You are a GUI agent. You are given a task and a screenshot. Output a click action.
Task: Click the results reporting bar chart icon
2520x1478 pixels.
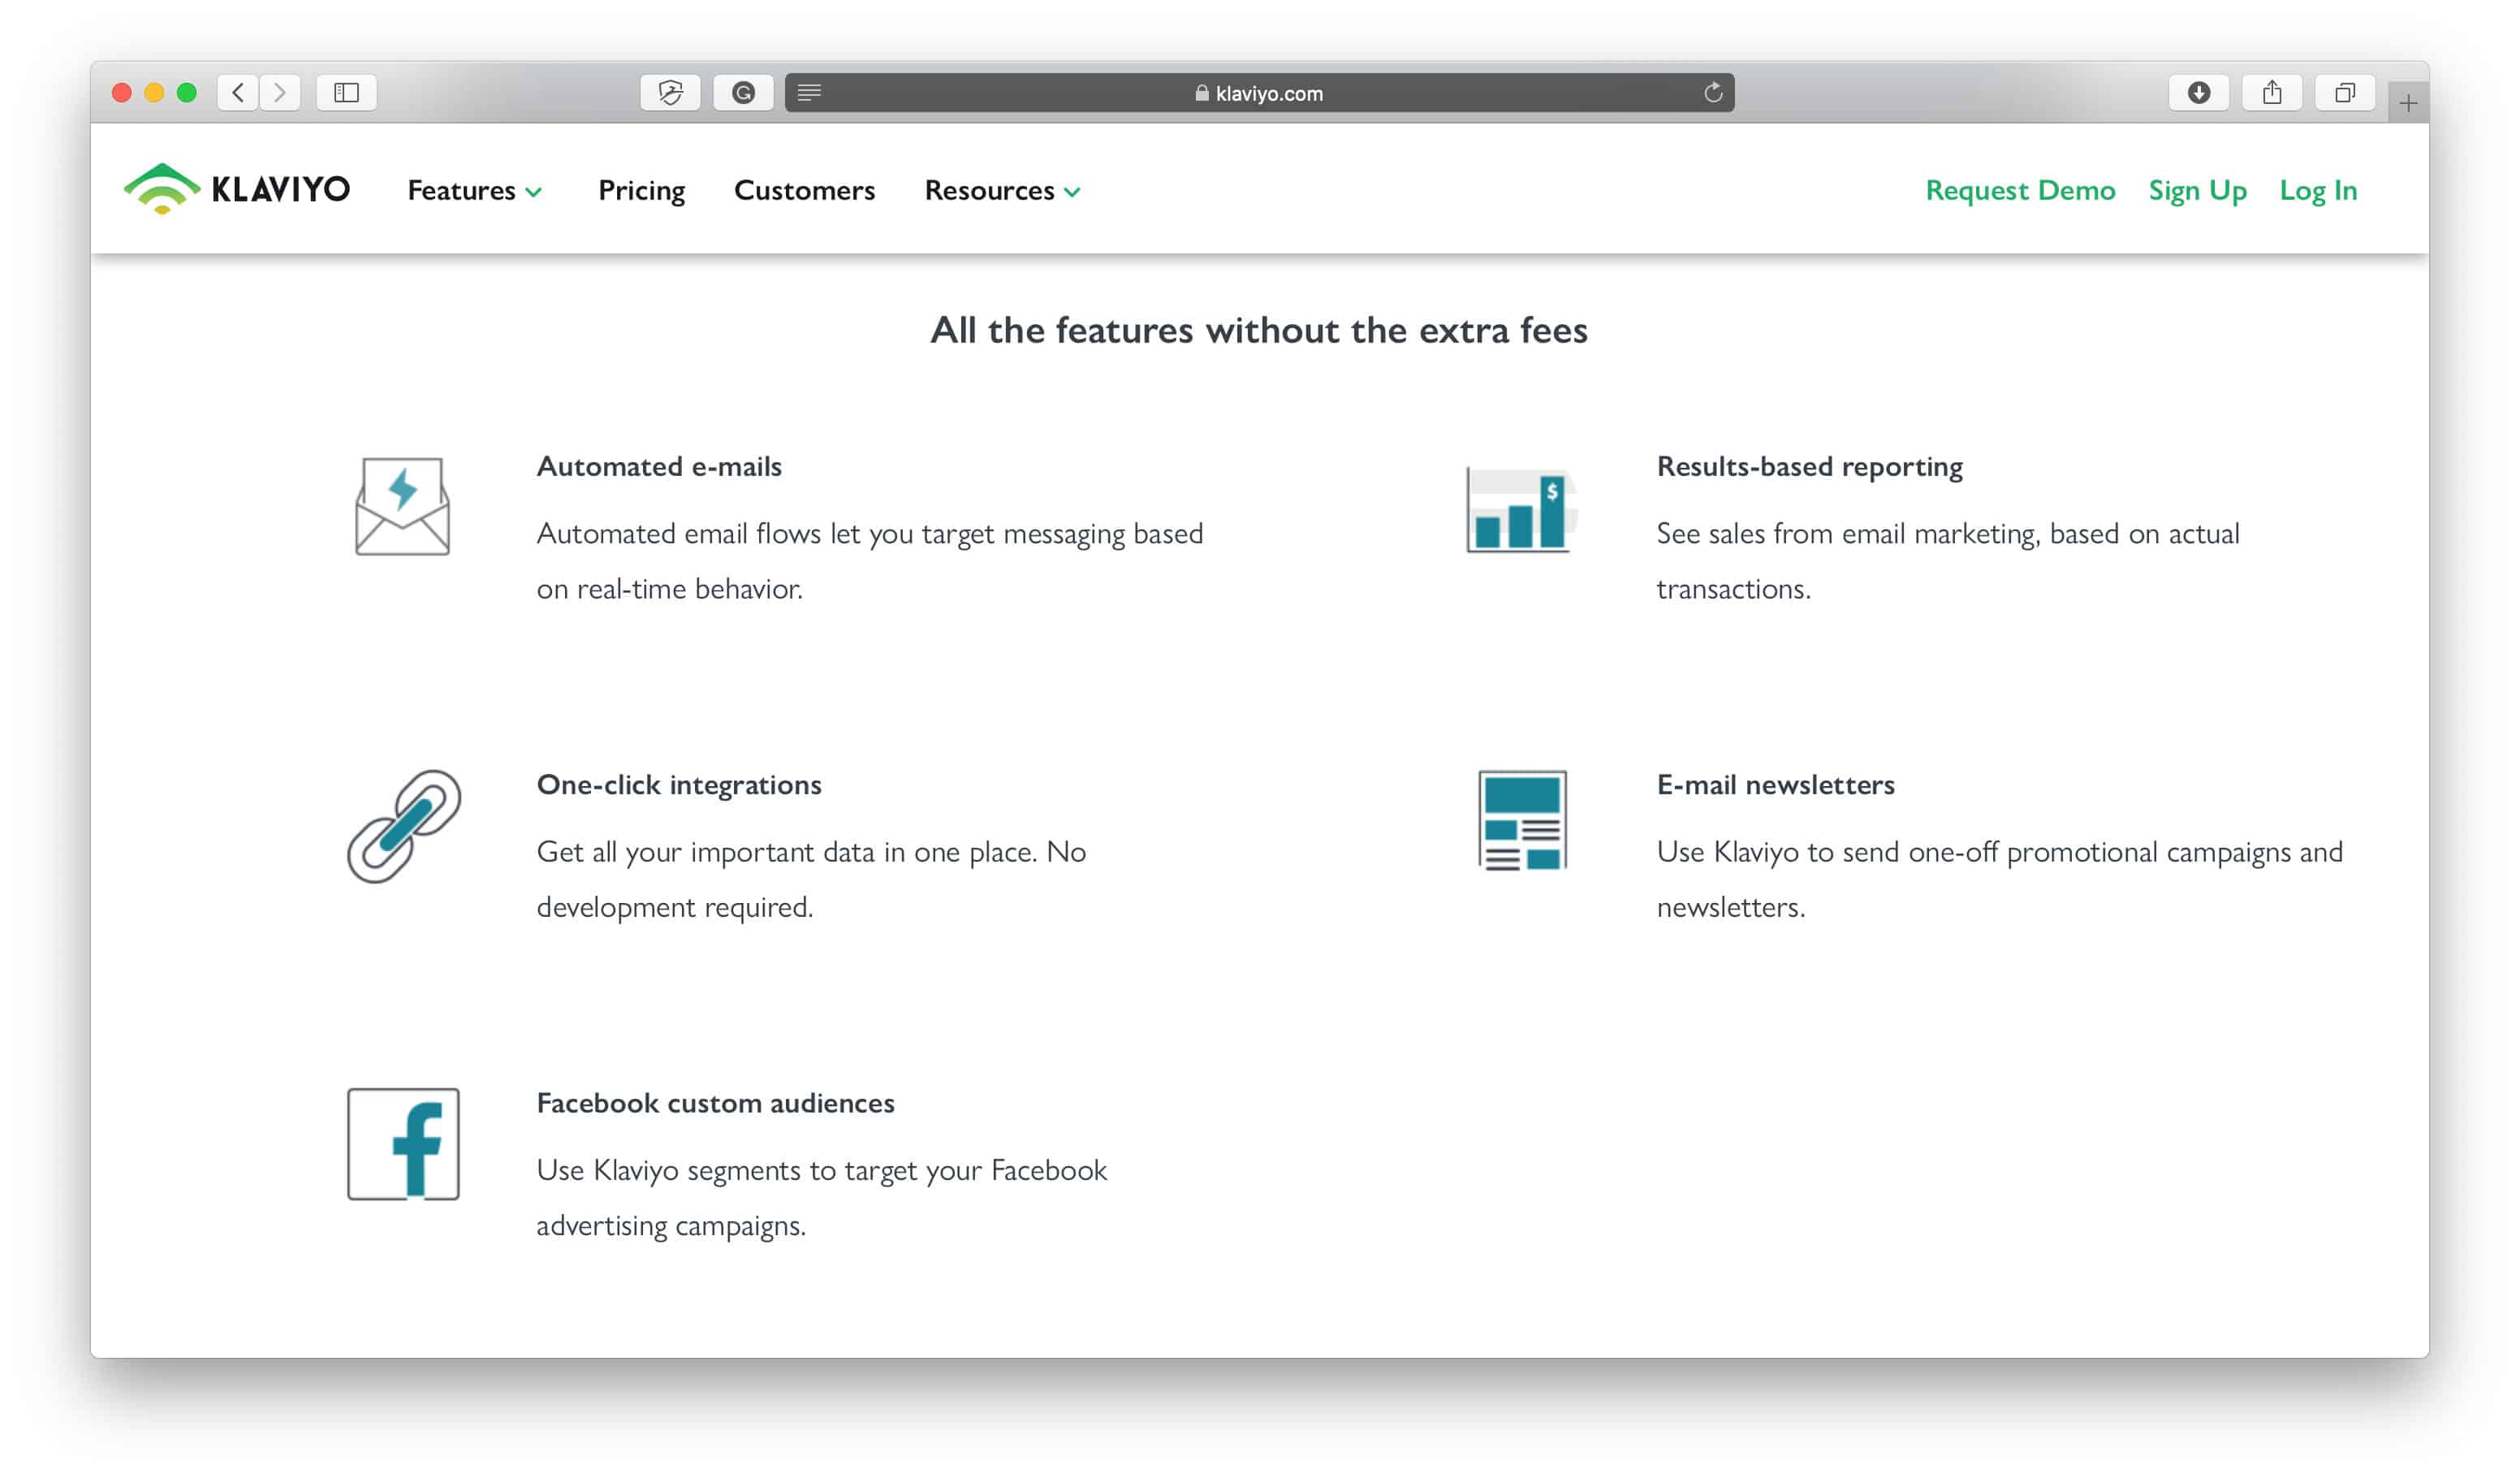point(1522,510)
